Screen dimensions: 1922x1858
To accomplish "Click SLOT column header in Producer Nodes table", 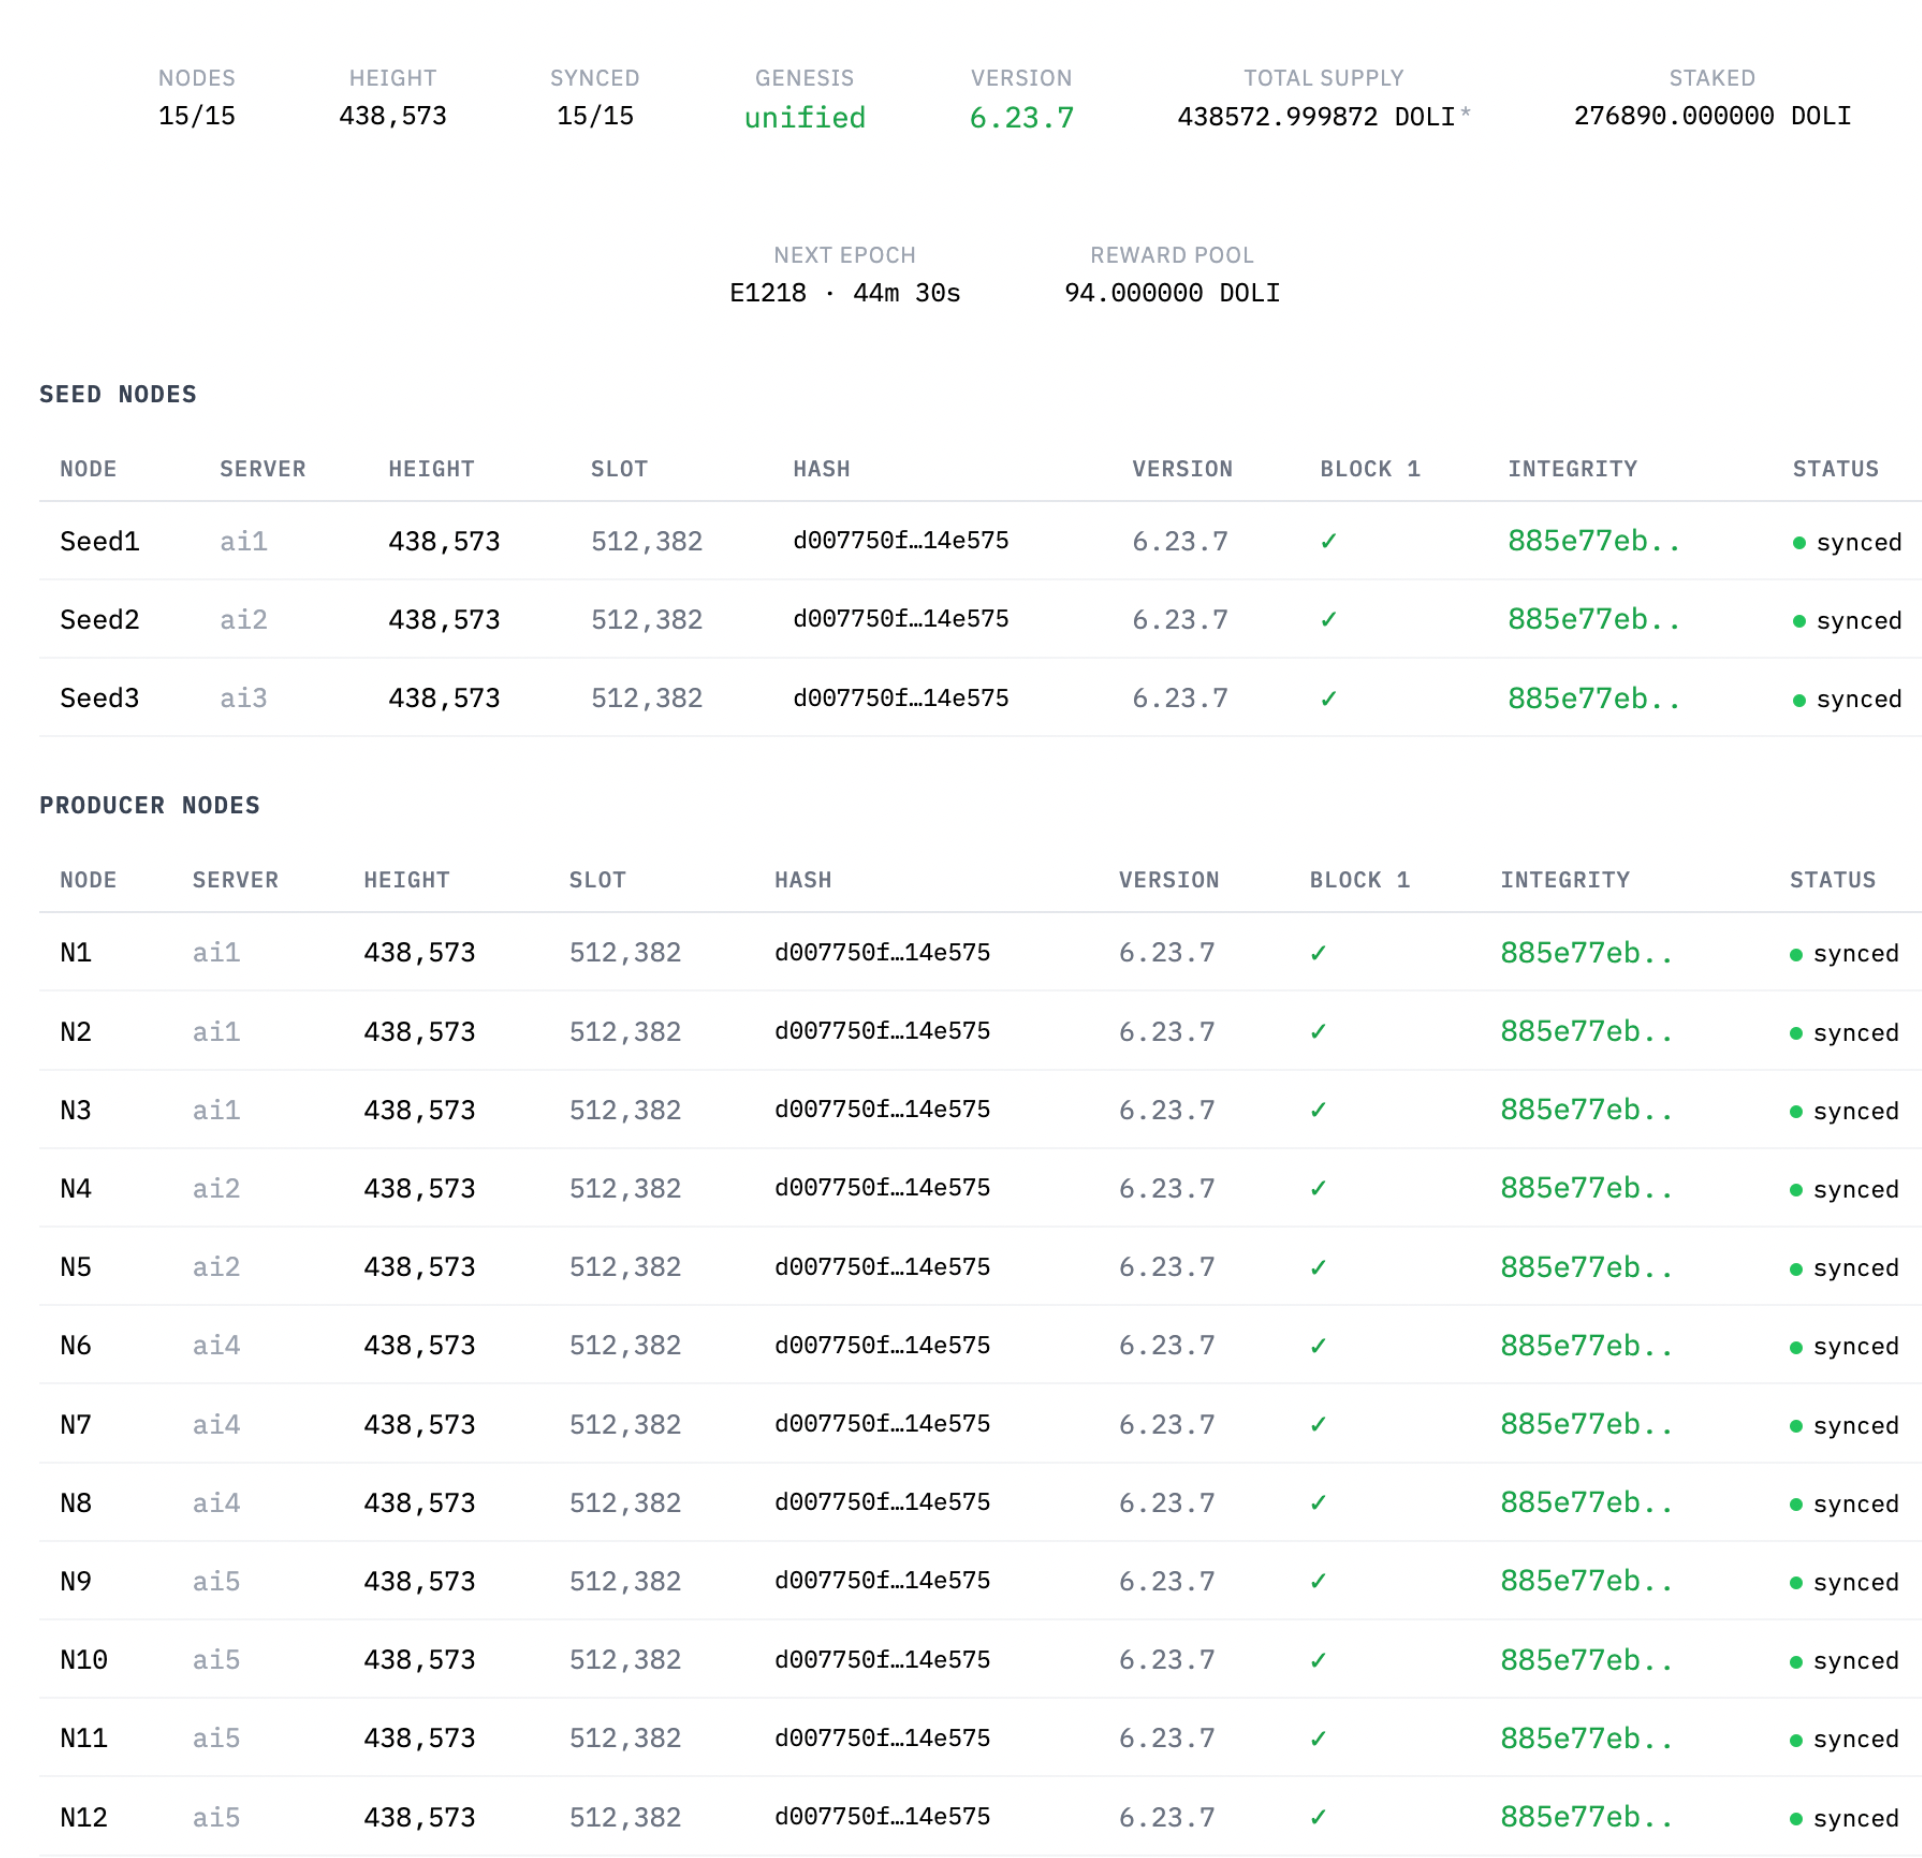I will pos(598,880).
